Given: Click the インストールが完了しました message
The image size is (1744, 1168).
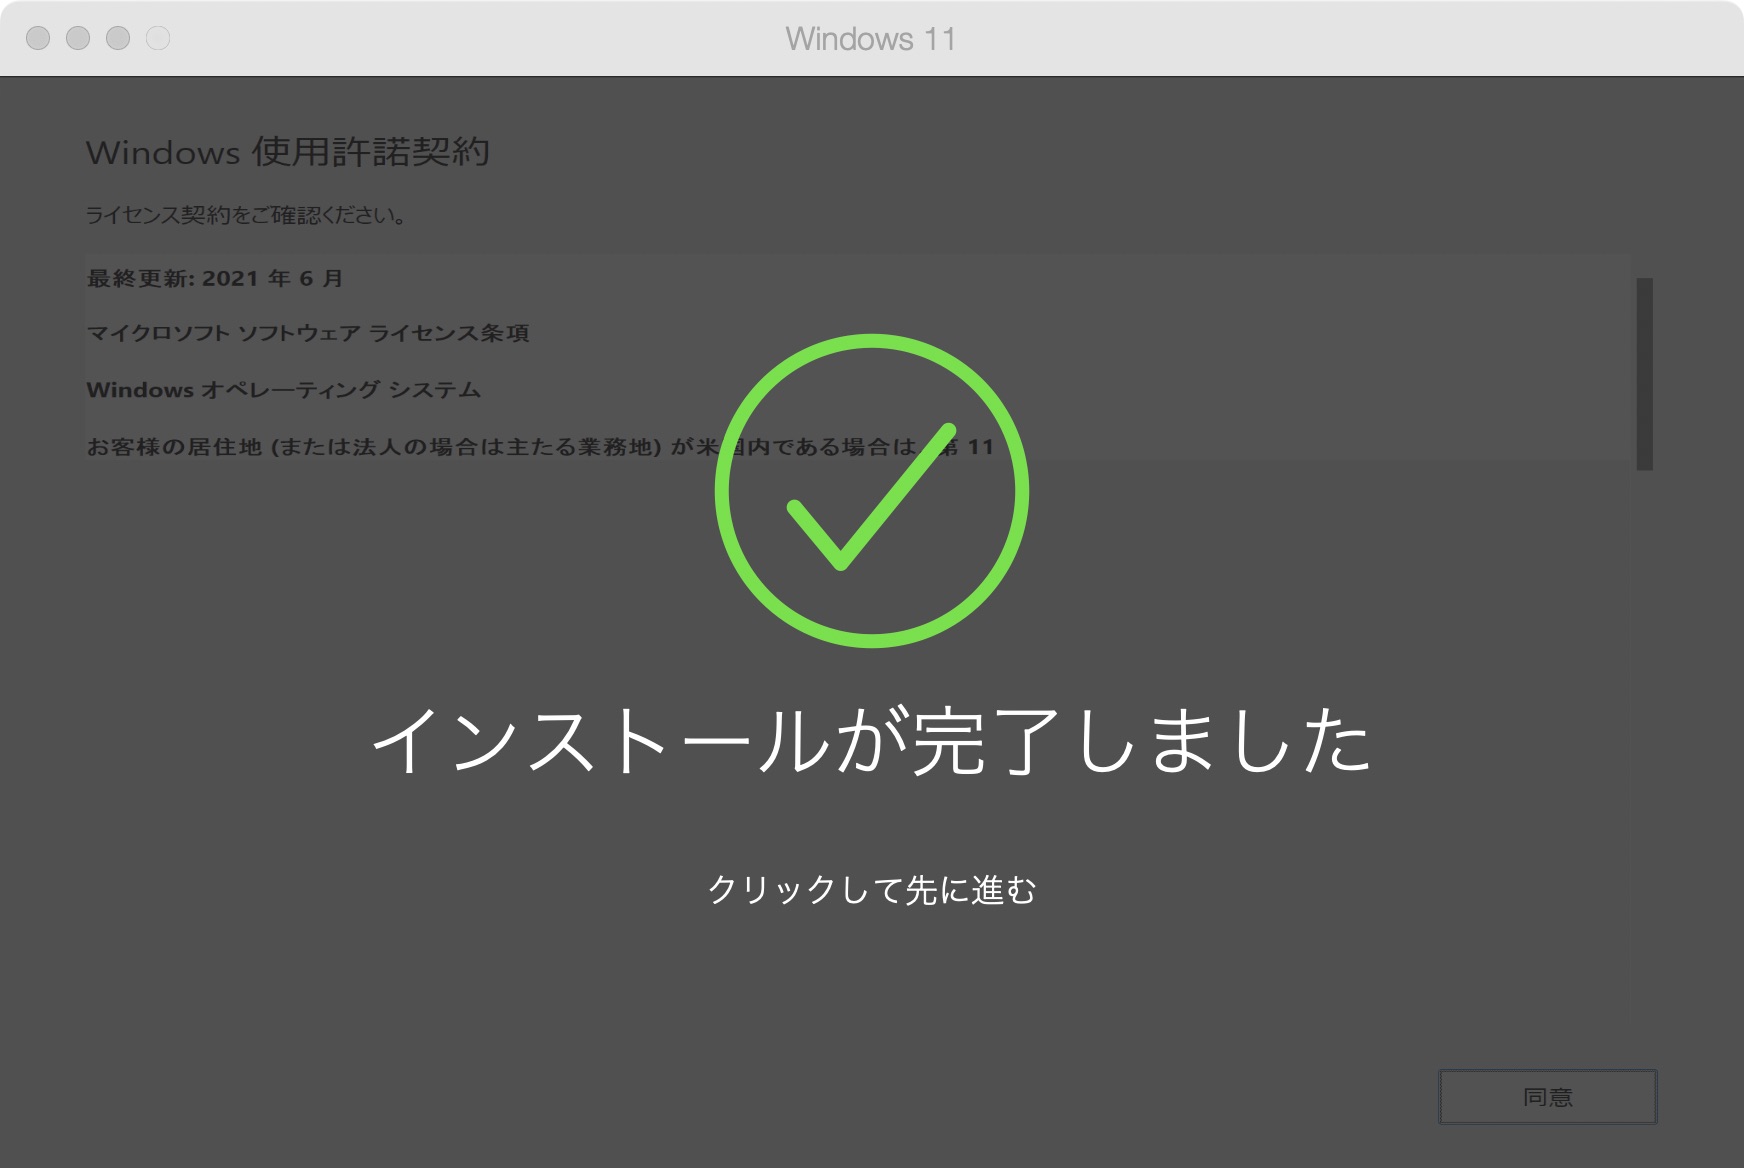Looking at the screenshot, I should [872, 741].
